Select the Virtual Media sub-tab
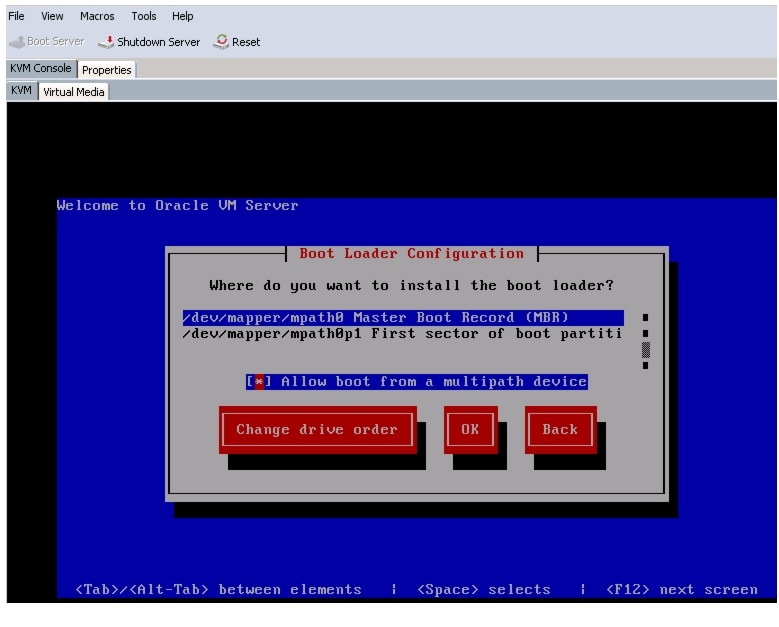779x627 pixels. pos(74,92)
